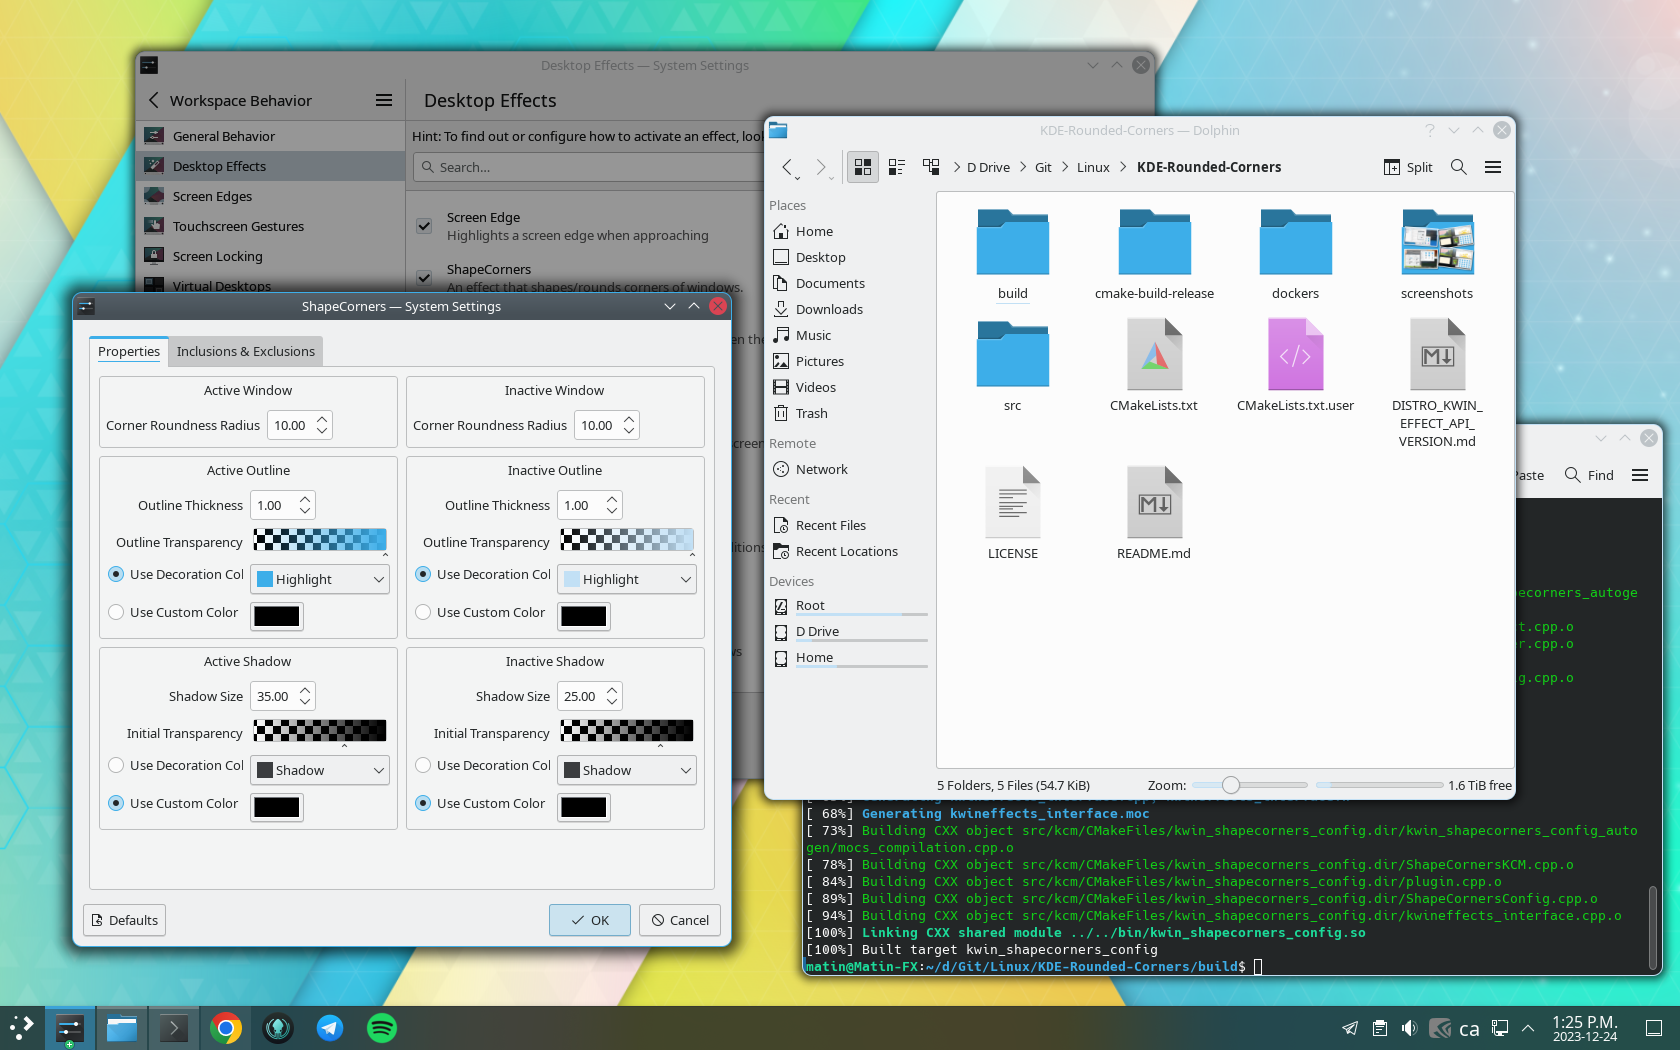Image resolution: width=1680 pixels, height=1050 pixels.
Task: Launch Spotify from the taskbar
Action: [382, 1028]
